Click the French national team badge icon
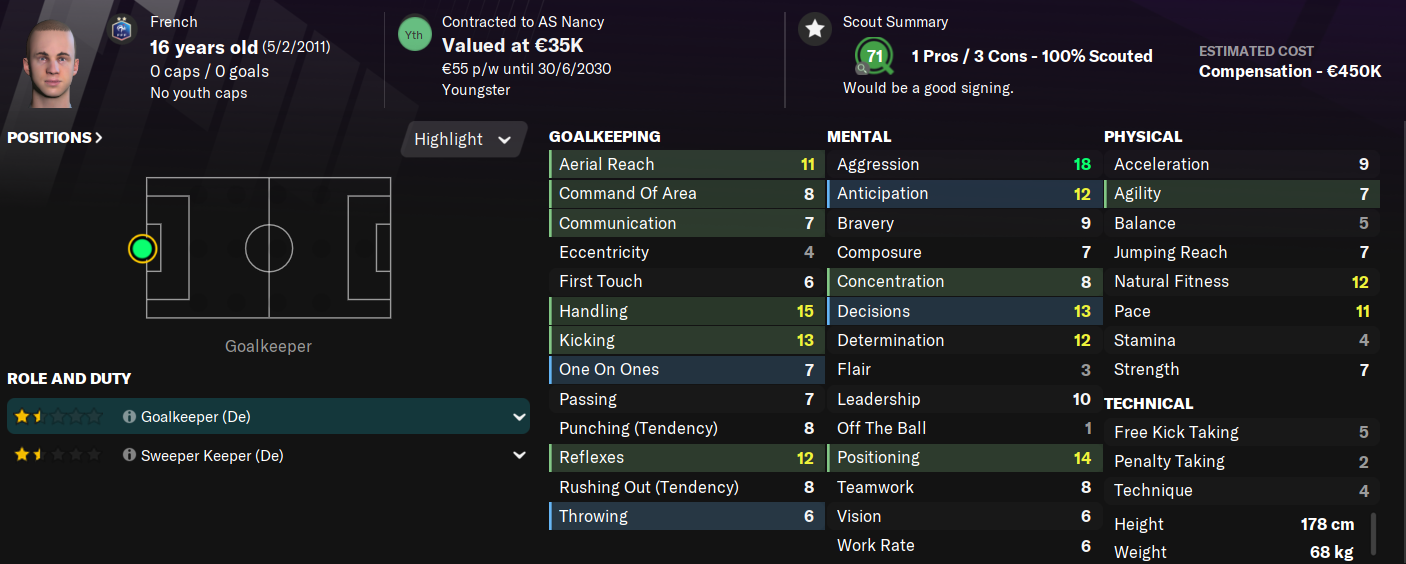Screen dimensions: 1406x564 tap(120, 30)
